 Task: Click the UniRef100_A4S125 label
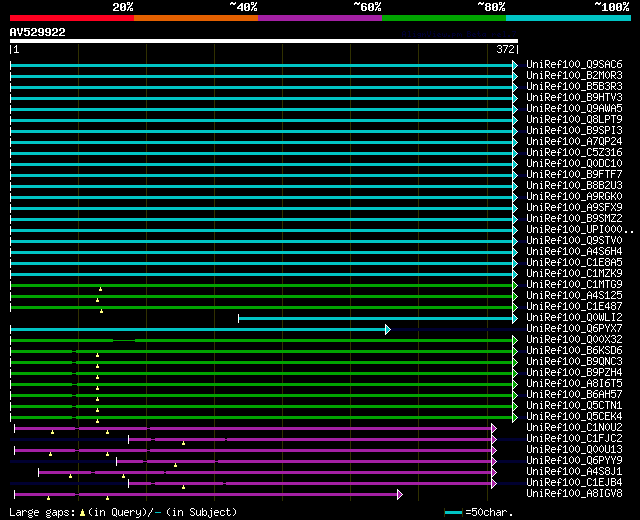[574, 296]
